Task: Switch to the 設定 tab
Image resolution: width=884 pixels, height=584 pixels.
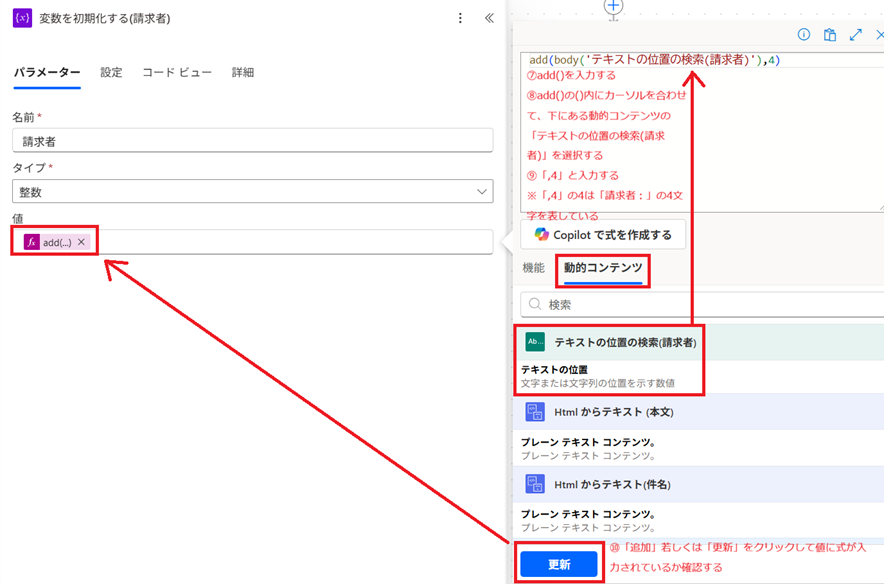Action: point(111,72)
